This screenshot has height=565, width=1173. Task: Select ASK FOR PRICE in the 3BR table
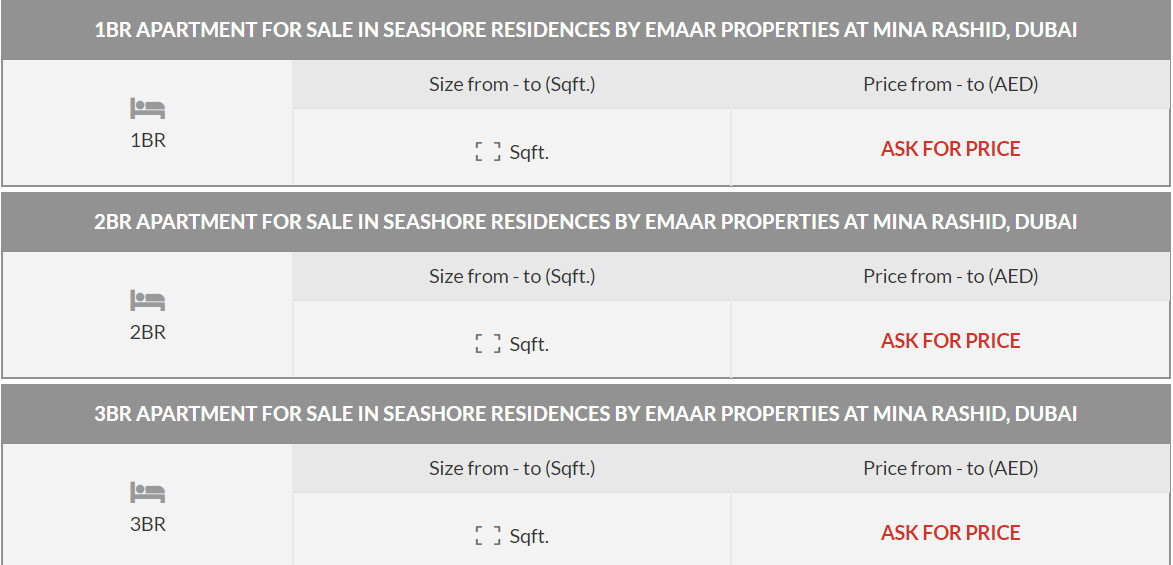(x=950, y=533)
